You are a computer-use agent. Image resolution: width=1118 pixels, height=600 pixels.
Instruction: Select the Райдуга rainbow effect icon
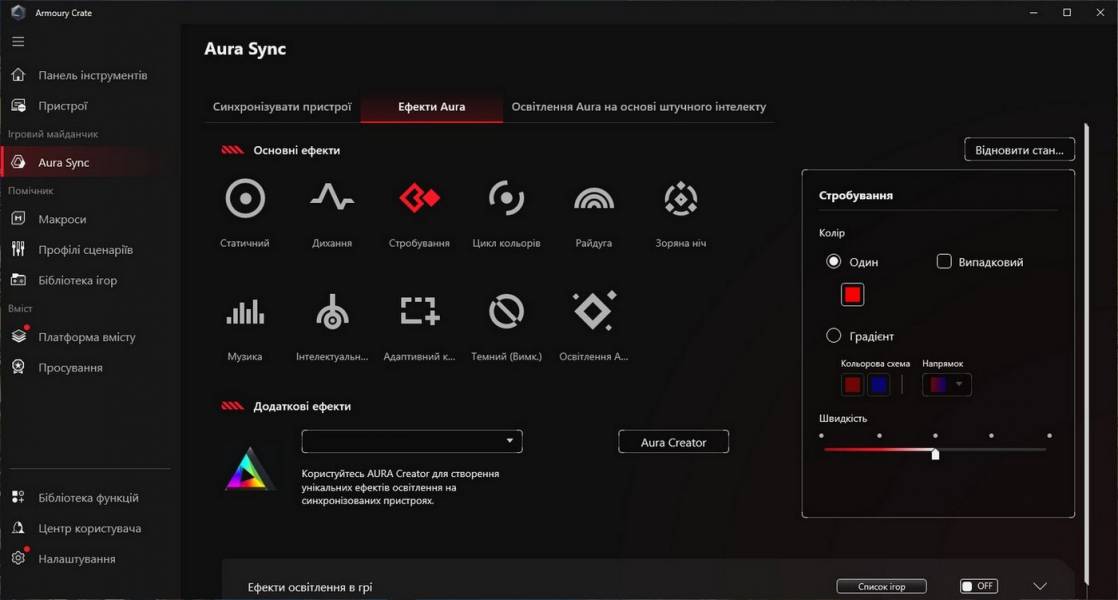[x=593, y=199]
